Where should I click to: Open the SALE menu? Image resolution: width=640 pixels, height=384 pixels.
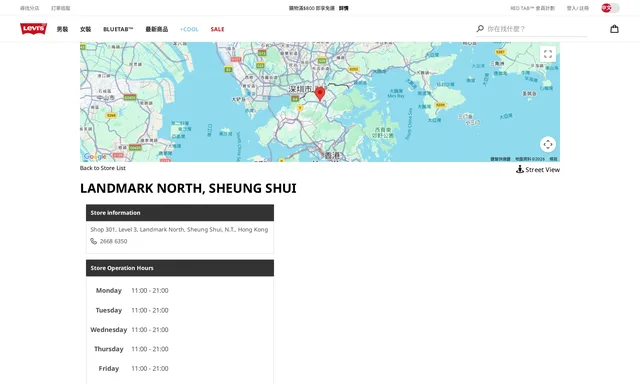pos(218,29)
